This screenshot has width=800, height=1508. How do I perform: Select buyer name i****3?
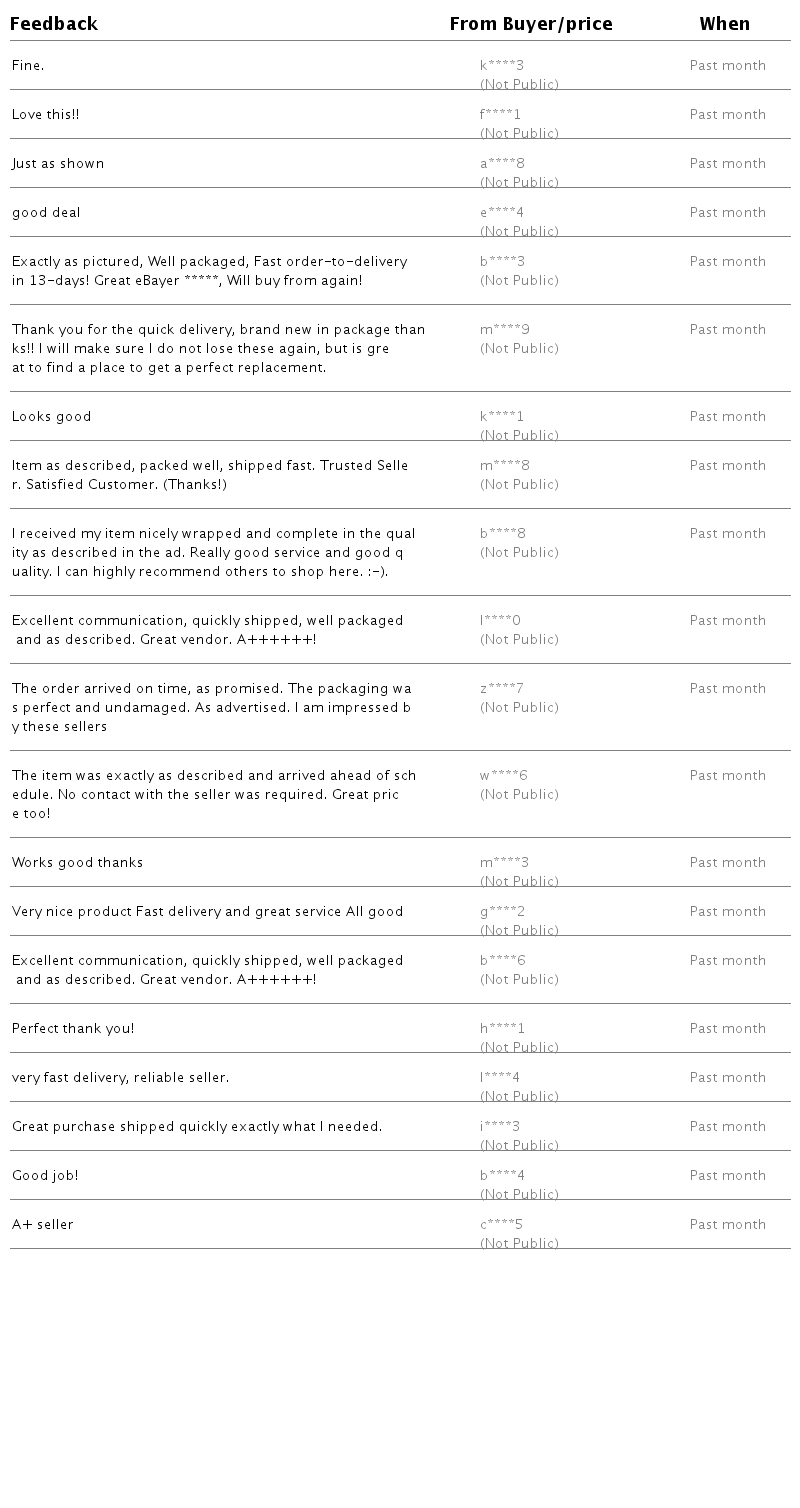click(x=500, y=1127)
